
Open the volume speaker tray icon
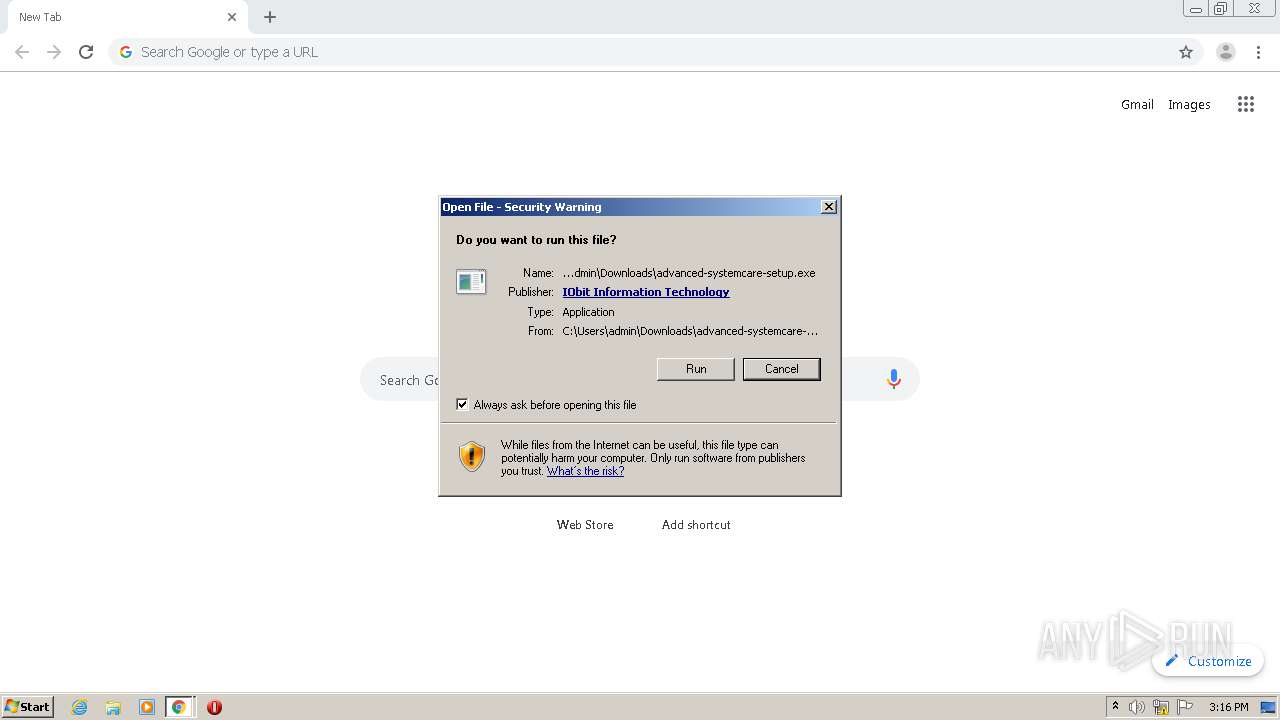click(1136, 707)
